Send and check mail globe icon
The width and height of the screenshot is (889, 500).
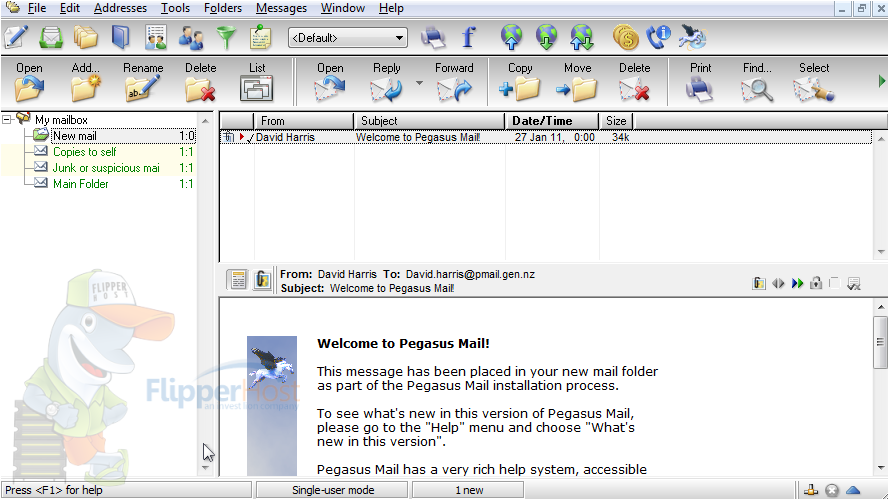pyautogui.click(x=582, y=37)
